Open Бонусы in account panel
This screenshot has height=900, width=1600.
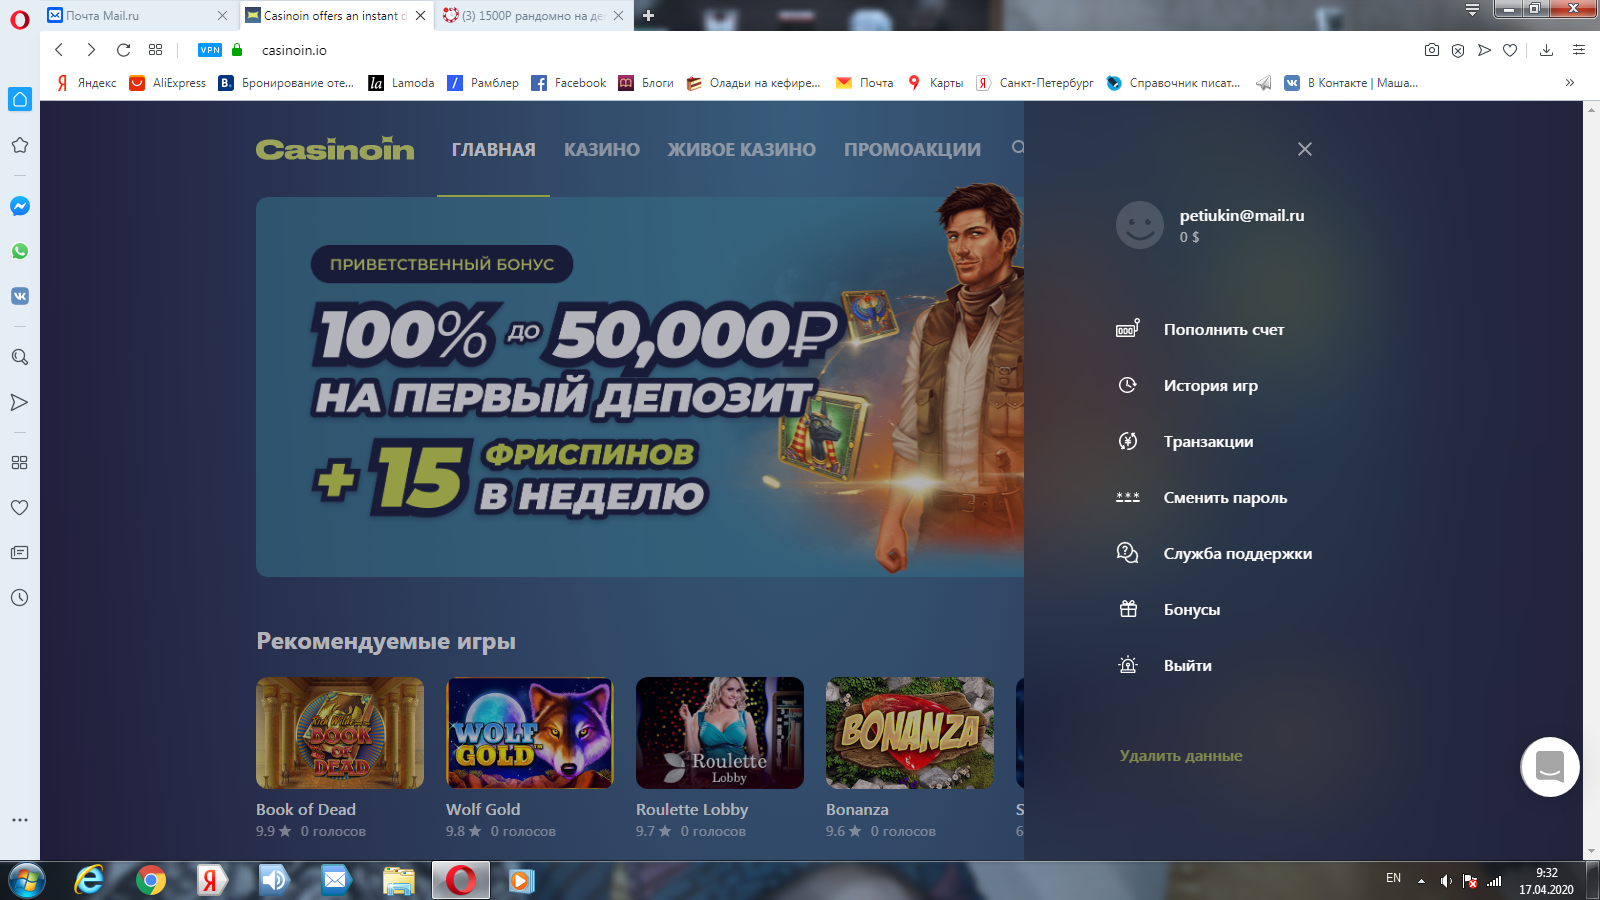click(x=1192, y=610)
